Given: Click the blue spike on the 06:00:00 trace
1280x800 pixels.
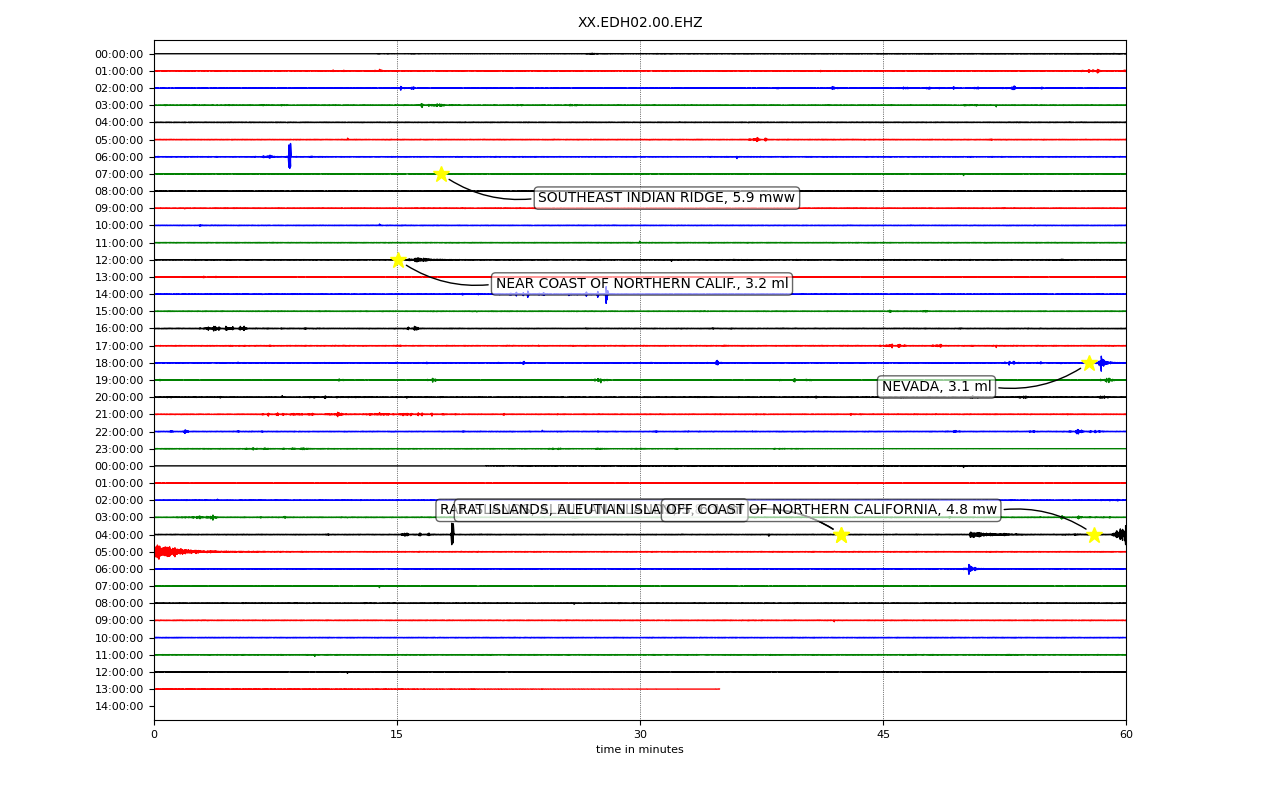Looking at the screenshot, I should 290,156.
